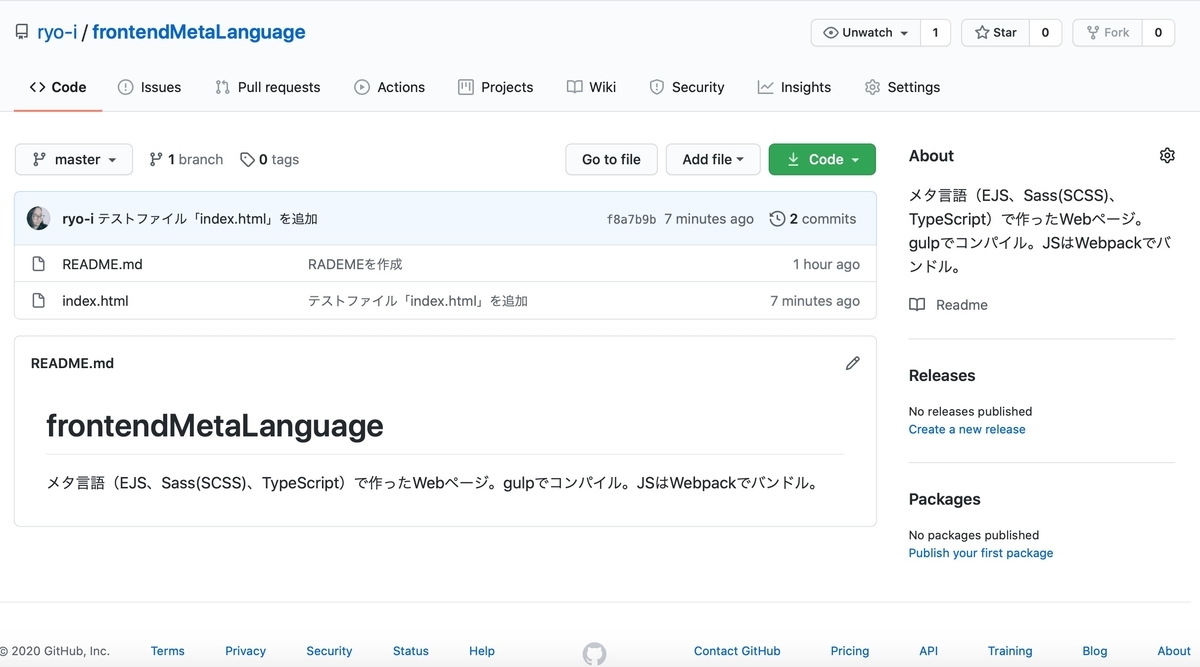Screen dimensions: 1200x667
Task: Click ryo-i author name in commit bar
Action: click(x=78, y=219)
